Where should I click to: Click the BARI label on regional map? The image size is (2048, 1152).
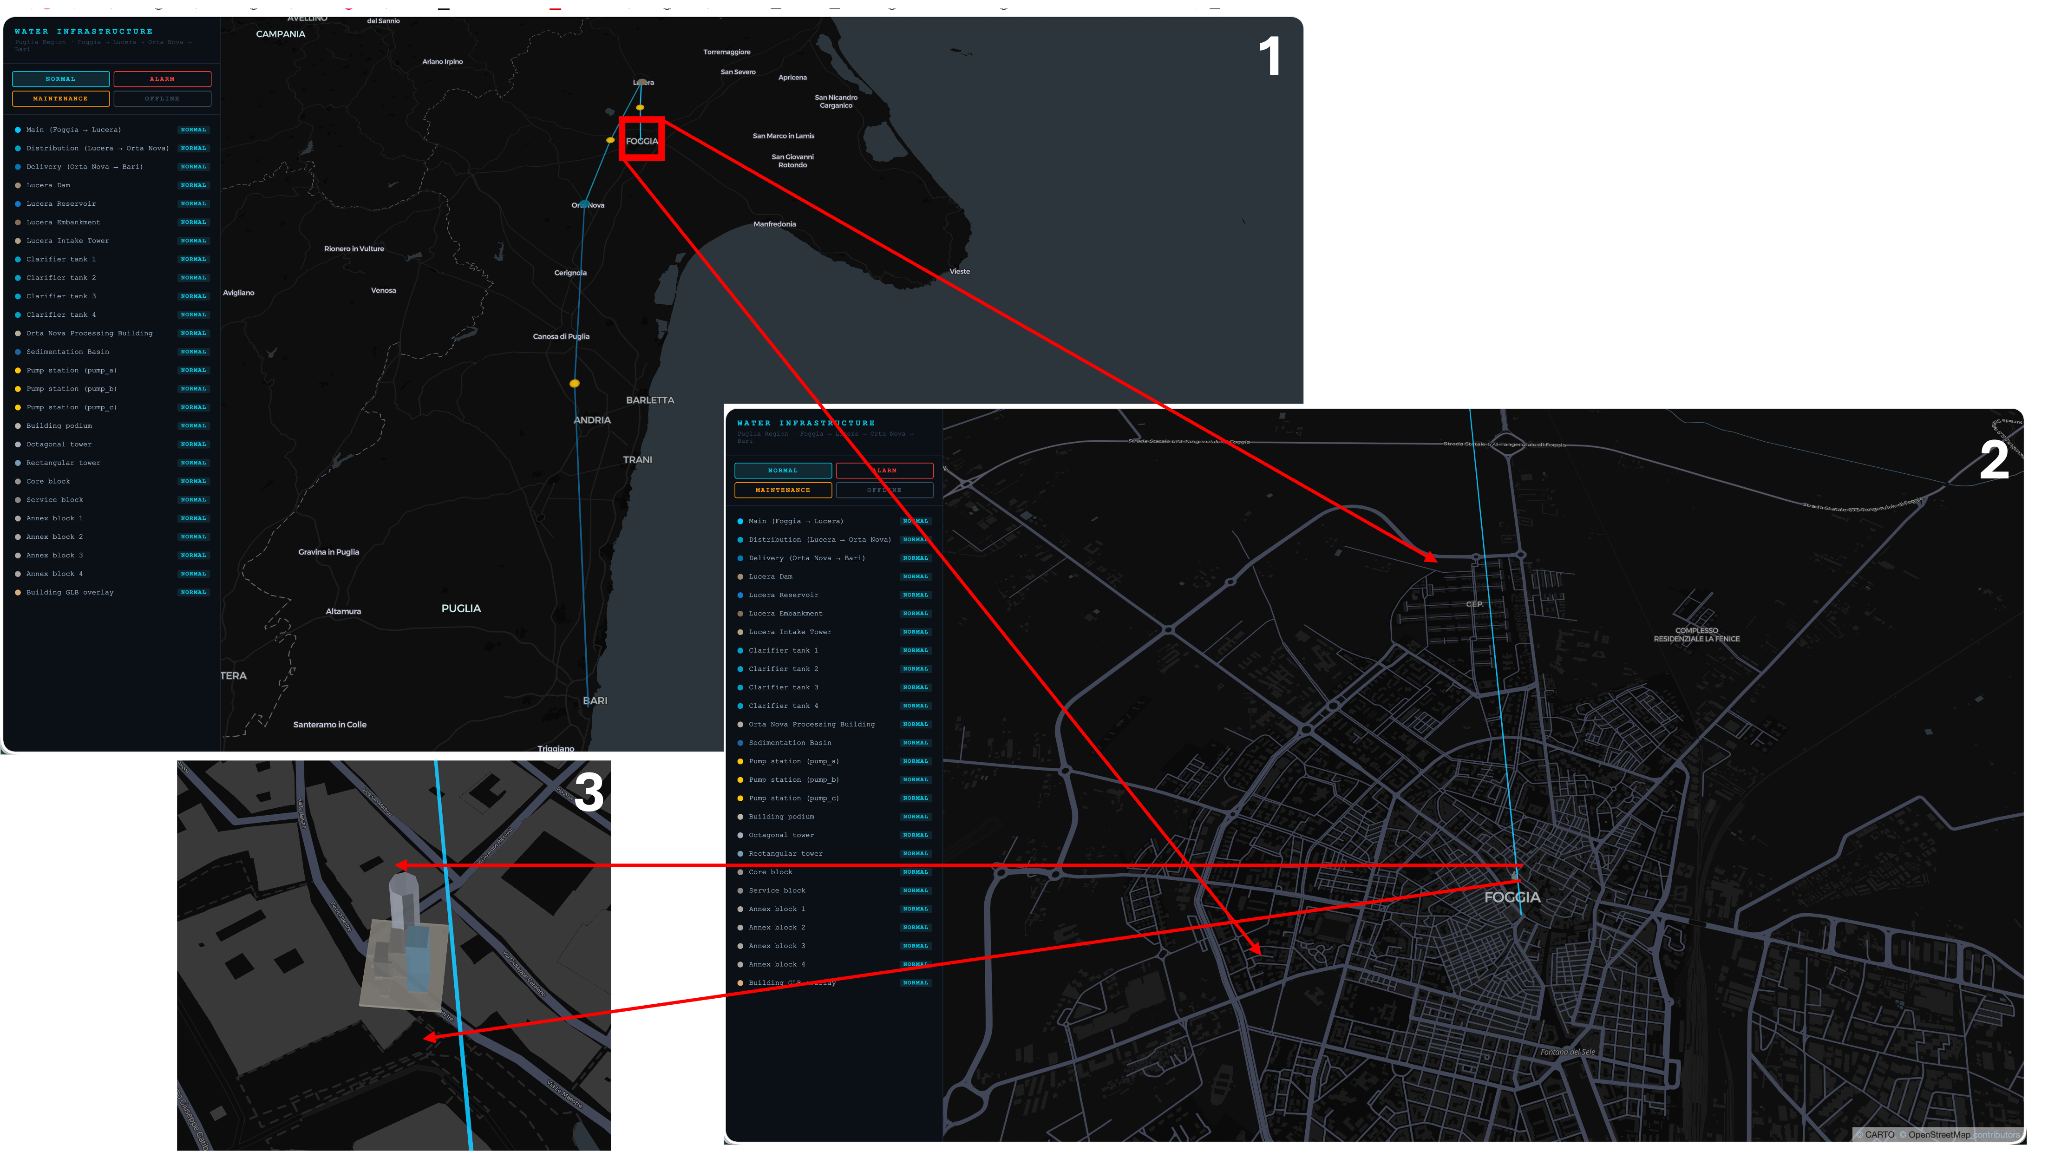pos(595,700)
